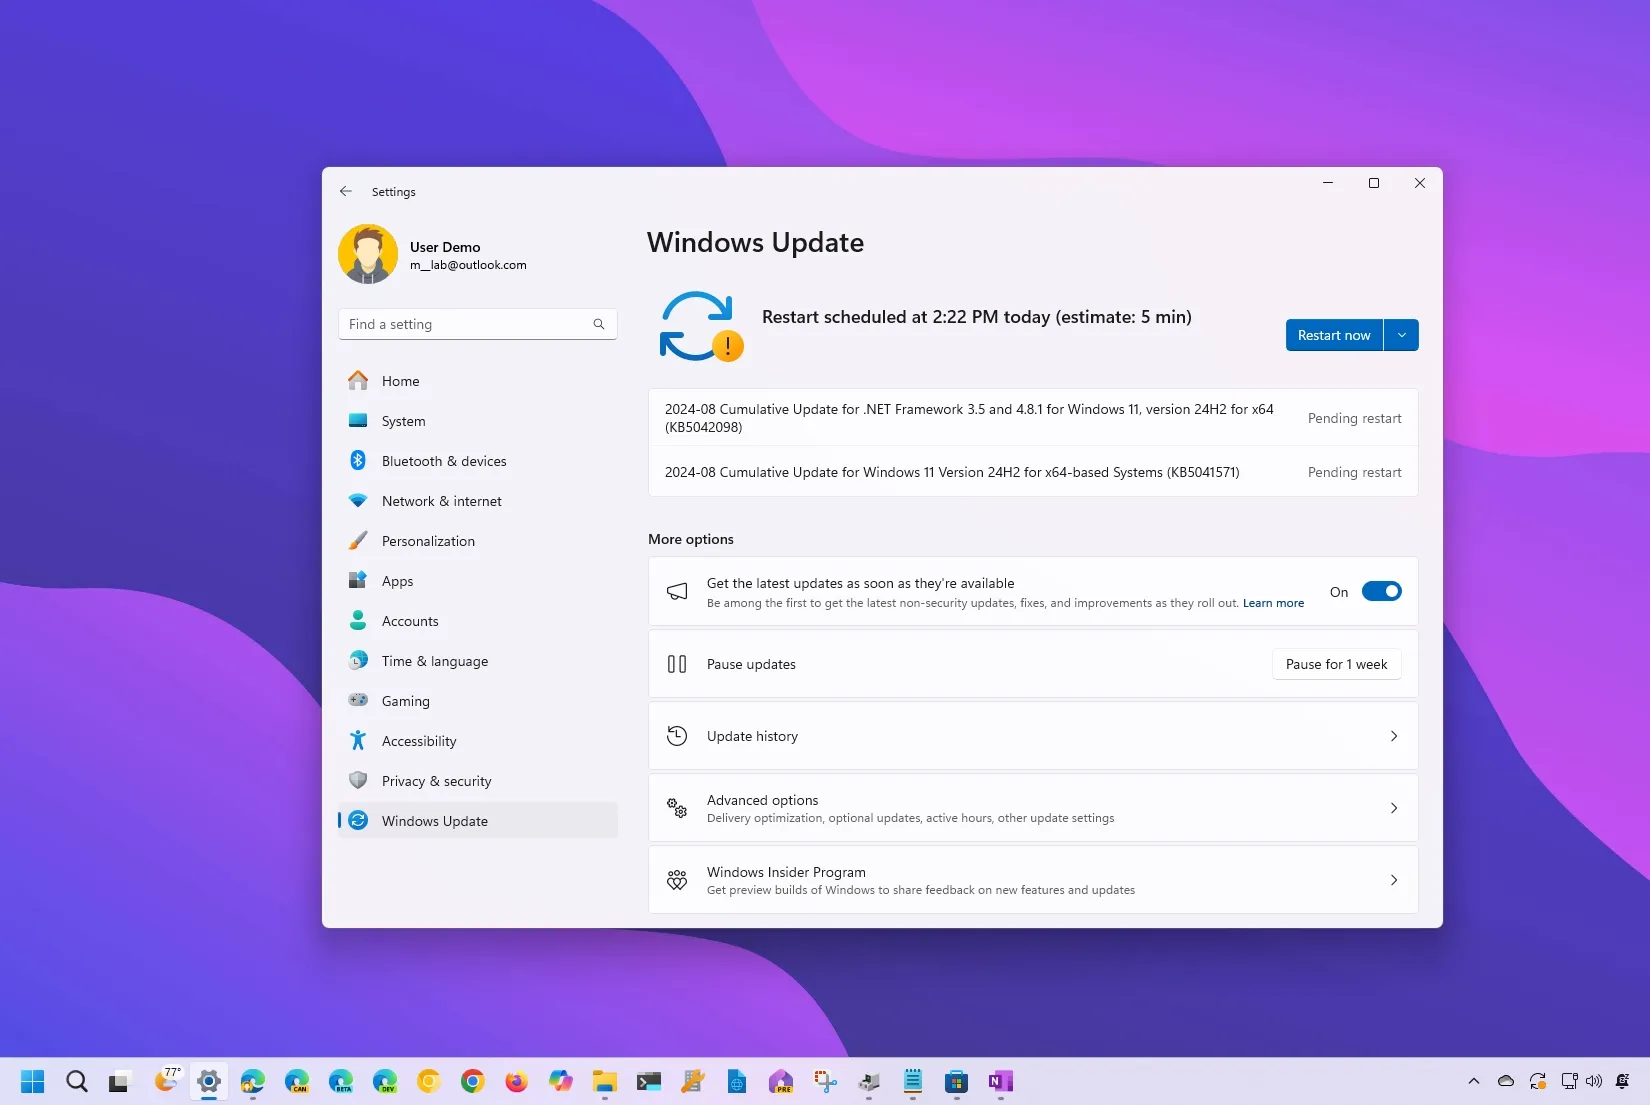1650x1105 pixels.
Task: Launch Edge Beta from the taskbar
Action: (x=341, y=1081)
